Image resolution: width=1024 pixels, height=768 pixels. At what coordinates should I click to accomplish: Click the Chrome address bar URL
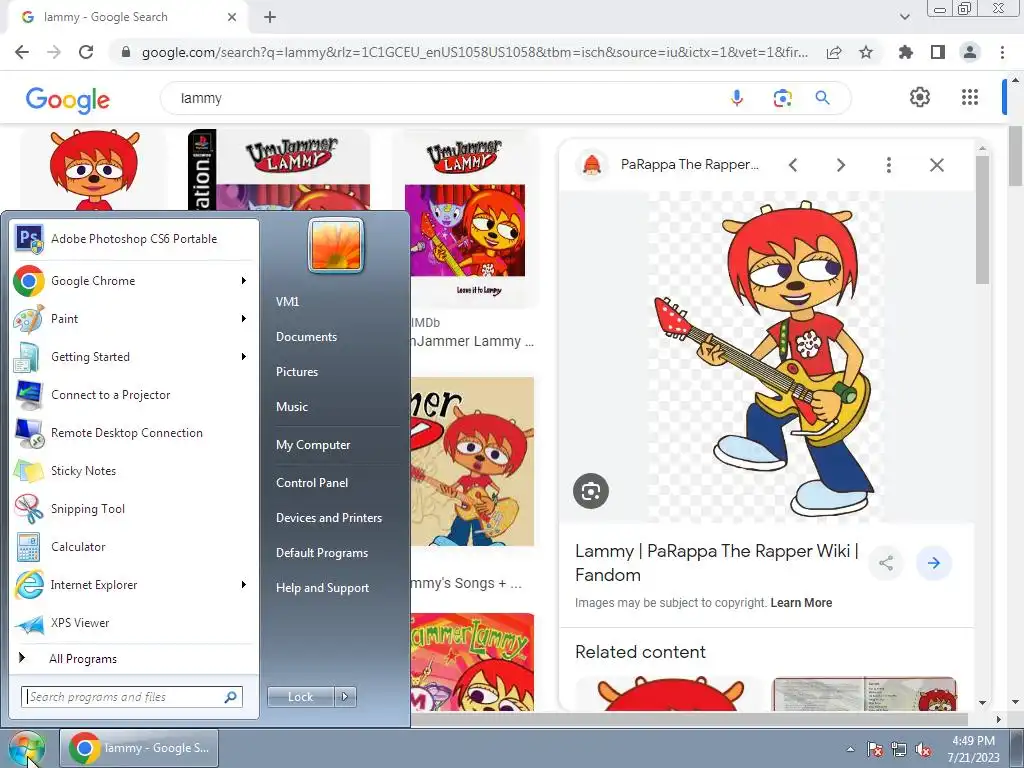(475, 52)
